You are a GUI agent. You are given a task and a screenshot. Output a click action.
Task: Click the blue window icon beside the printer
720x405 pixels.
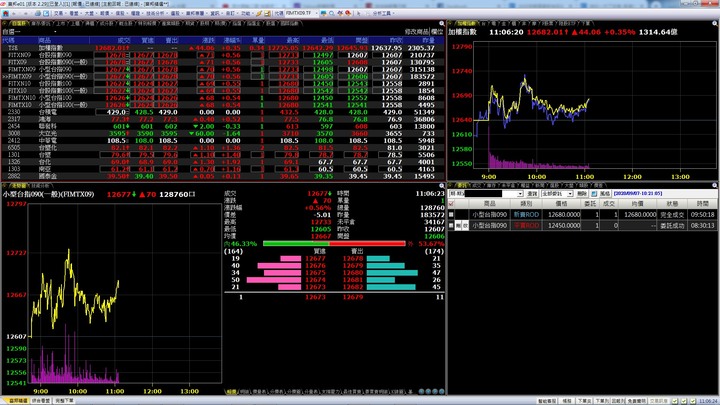click(x=46, y=14)
